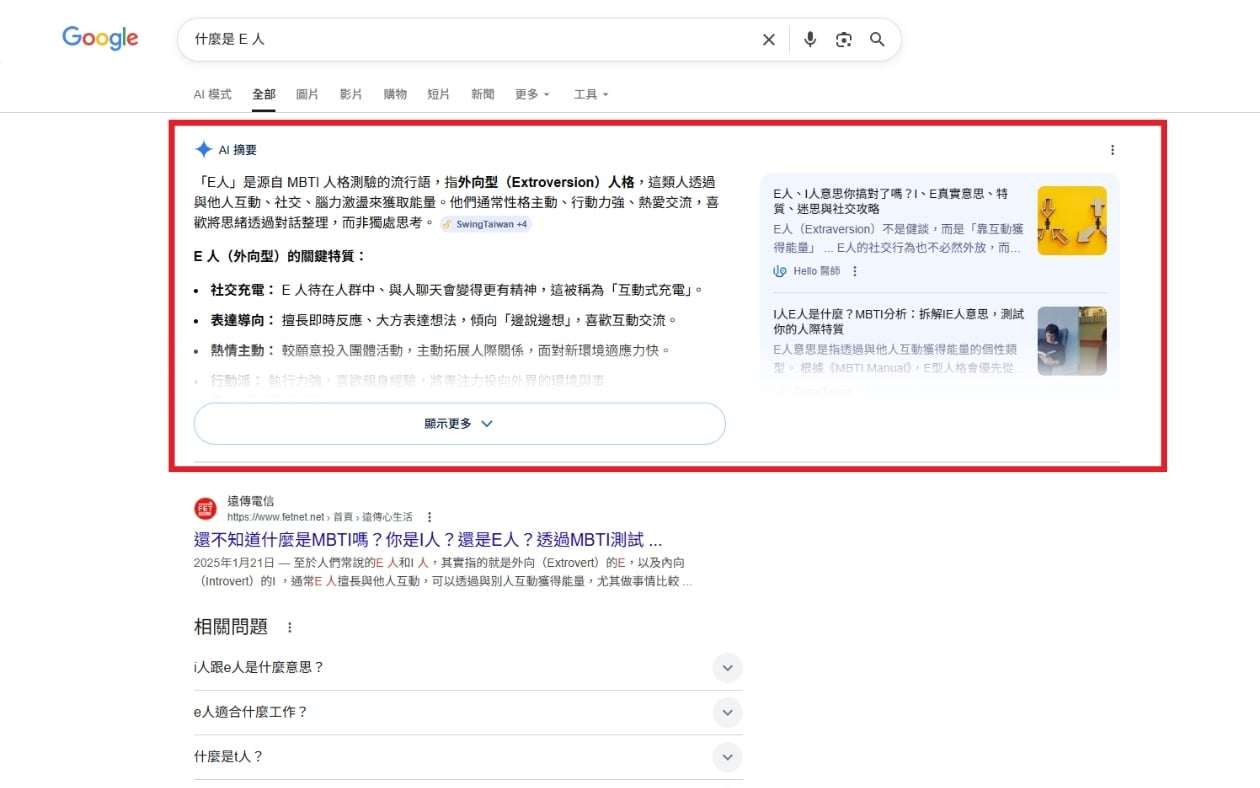Screen dimensions: 1260x788
Task: Open the Hello 醫師 source options menu
Action: [x=855, y=270]
